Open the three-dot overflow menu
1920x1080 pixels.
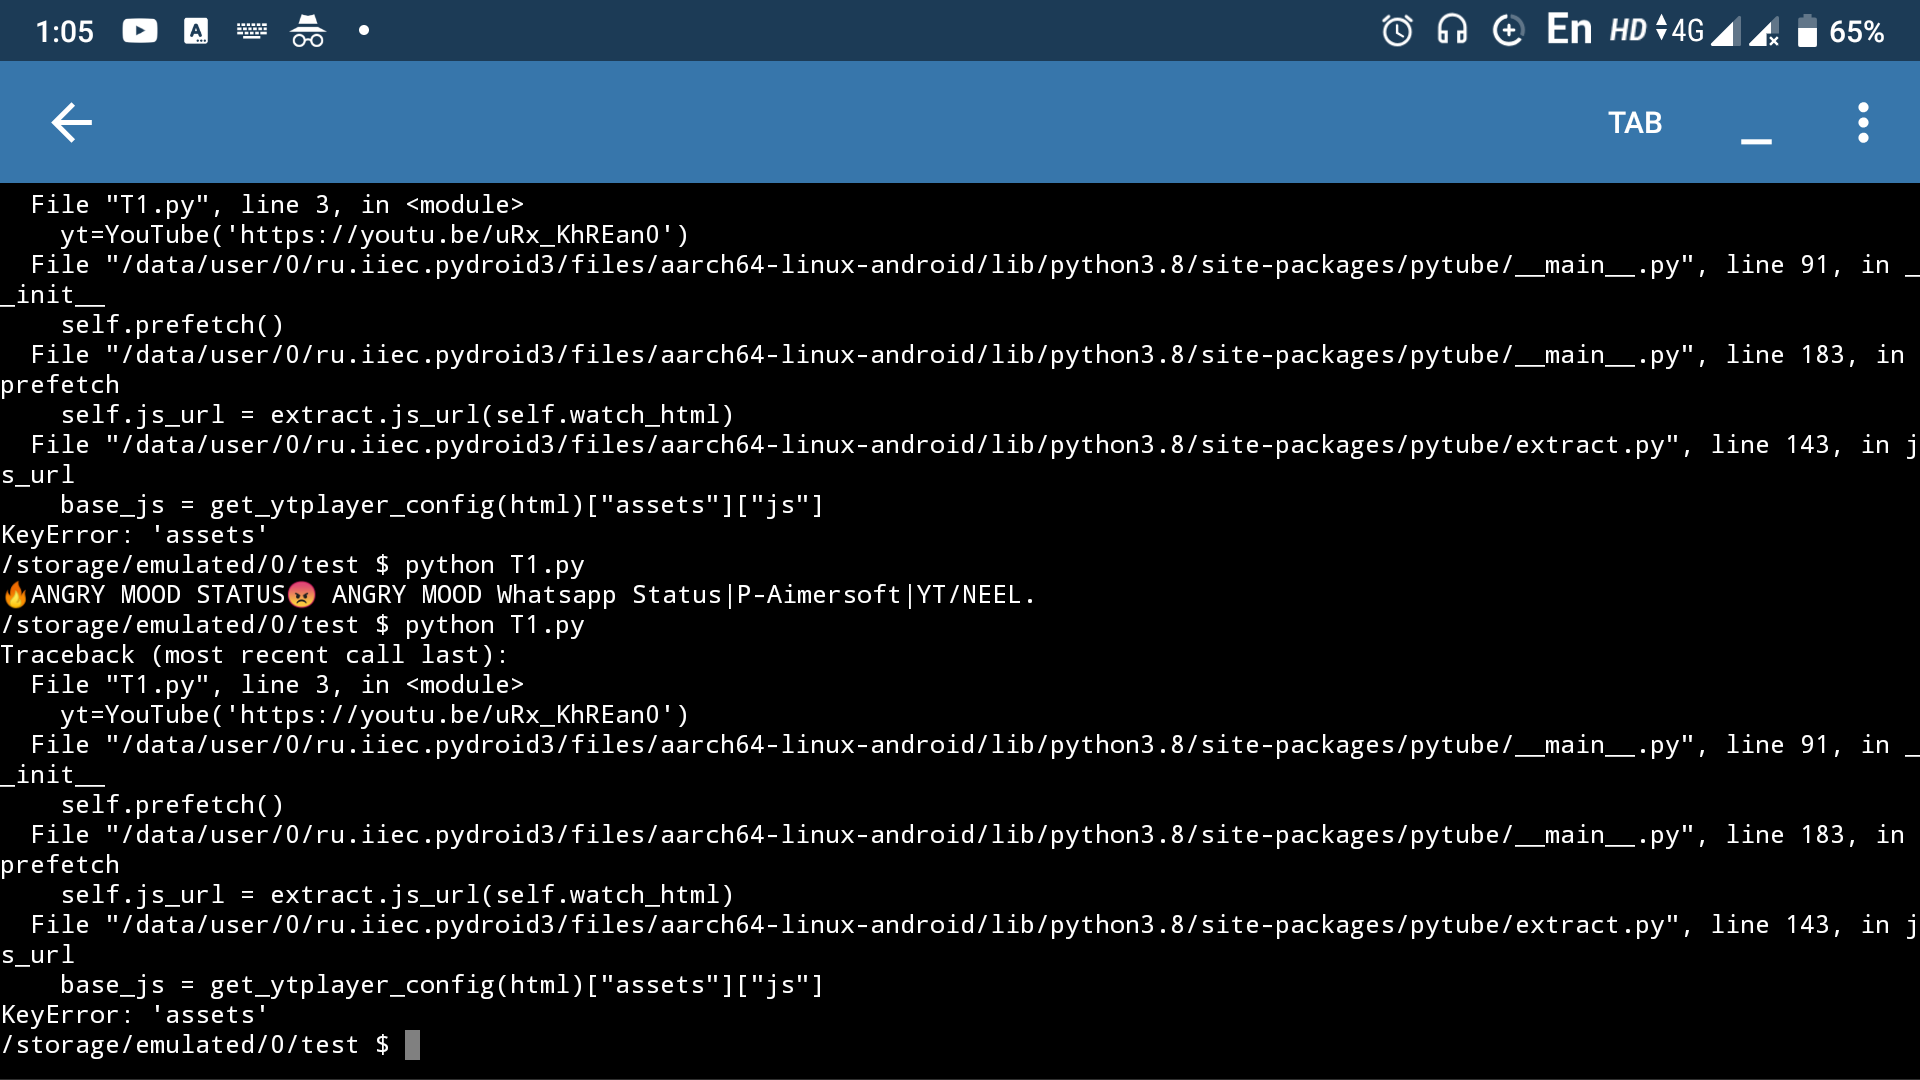(1862, 122)
